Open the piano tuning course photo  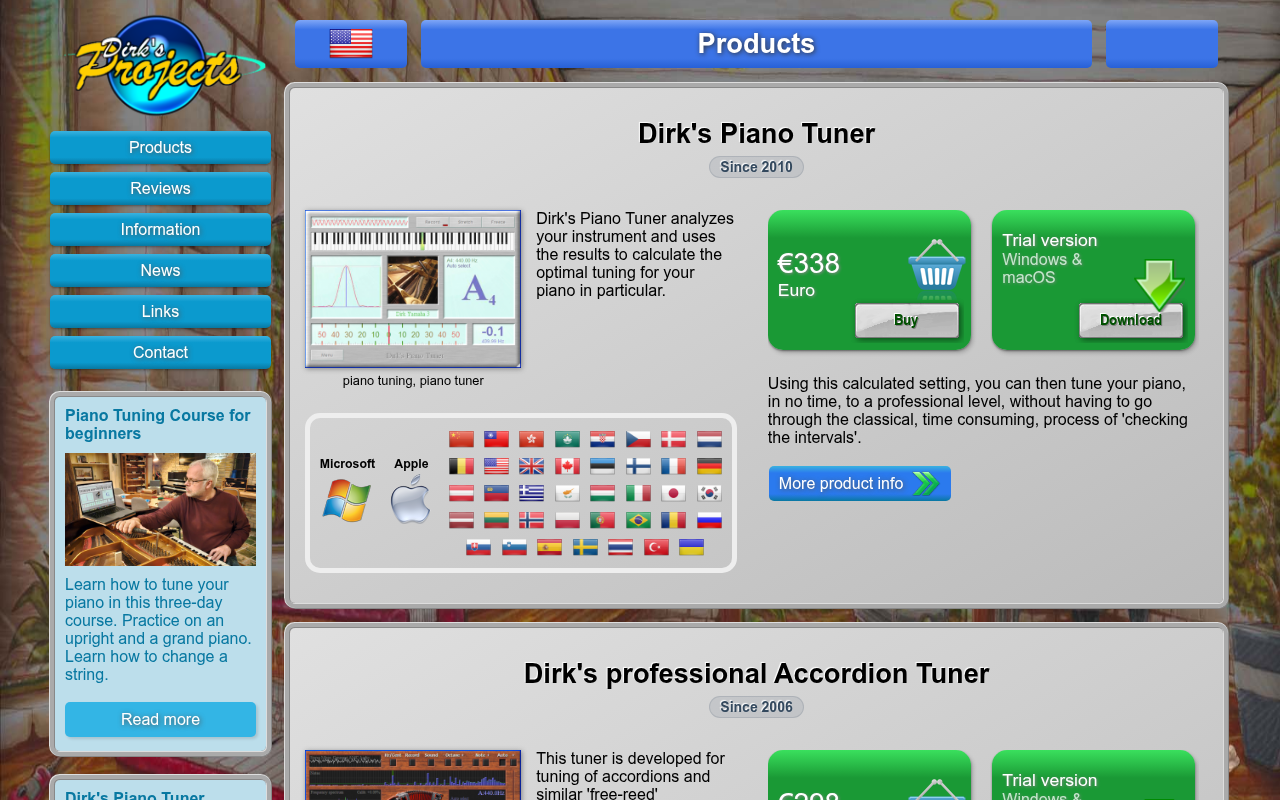[x=160, y=510]
